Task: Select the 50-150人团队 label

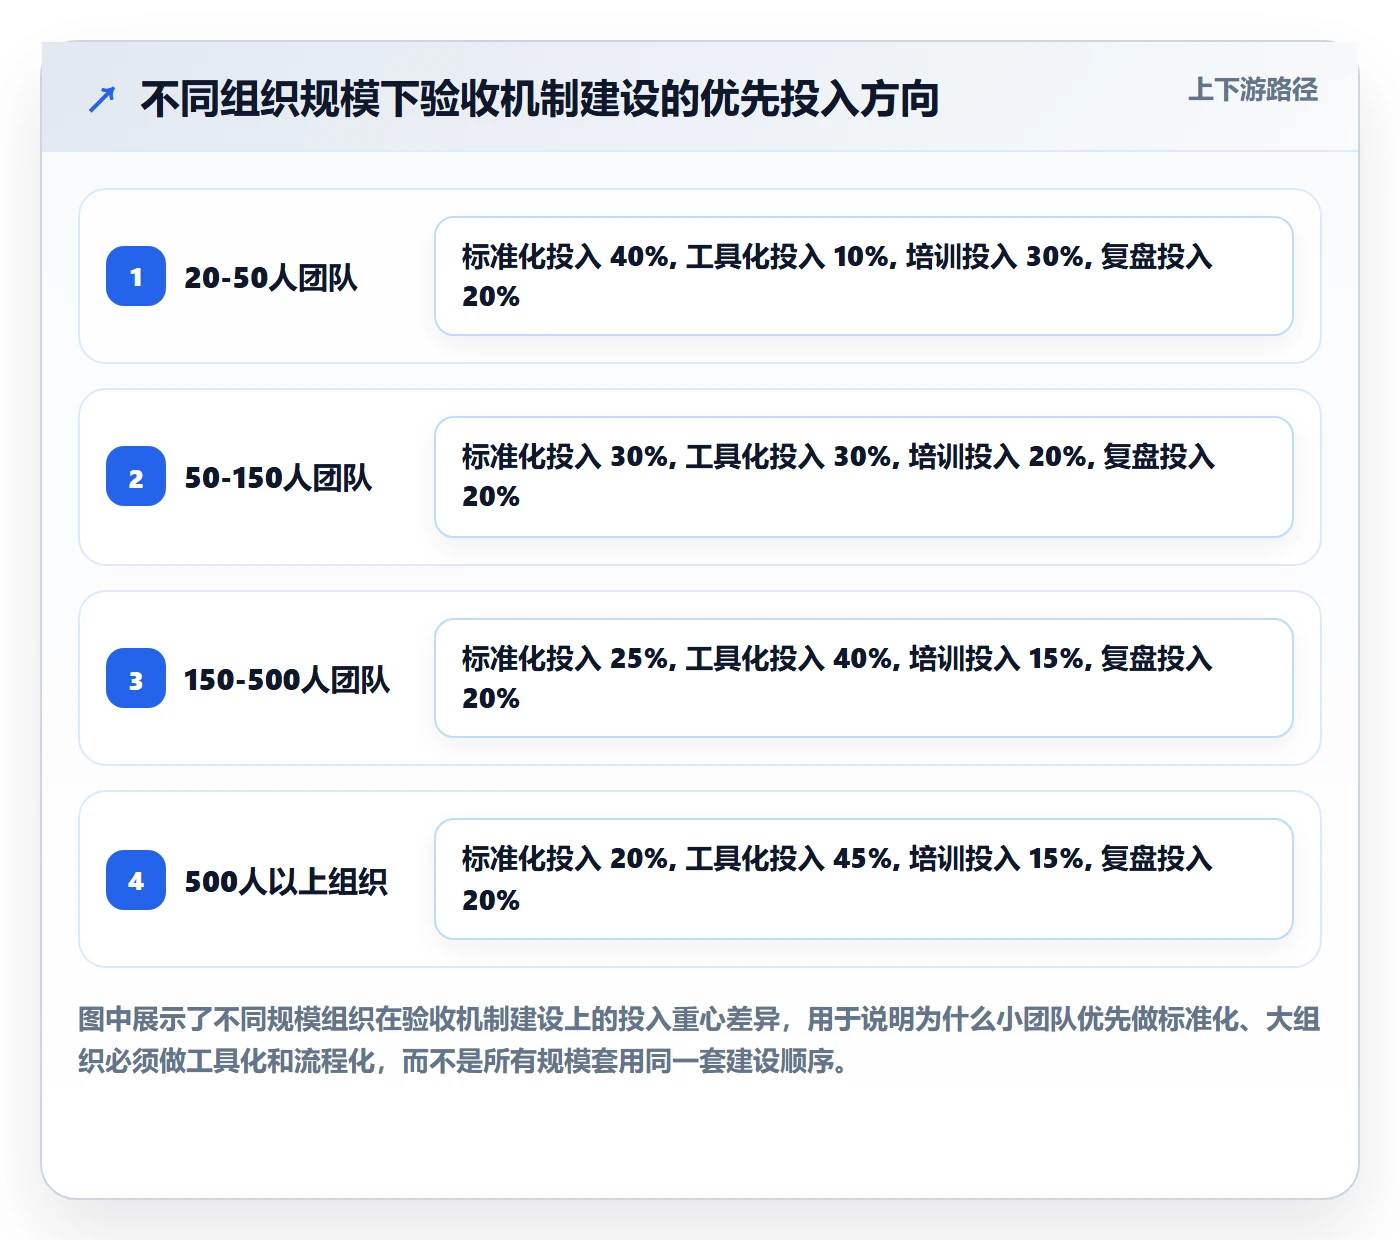Action: (278, 477)
